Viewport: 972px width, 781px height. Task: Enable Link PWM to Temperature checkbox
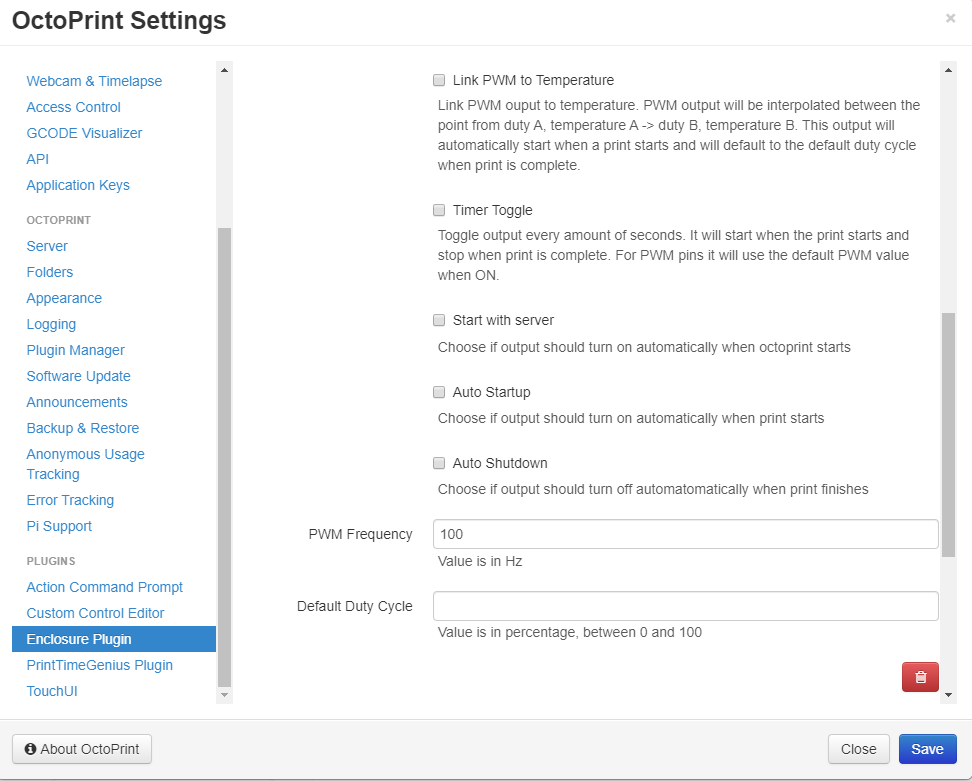pyautogui.click(x=439, y=80)
